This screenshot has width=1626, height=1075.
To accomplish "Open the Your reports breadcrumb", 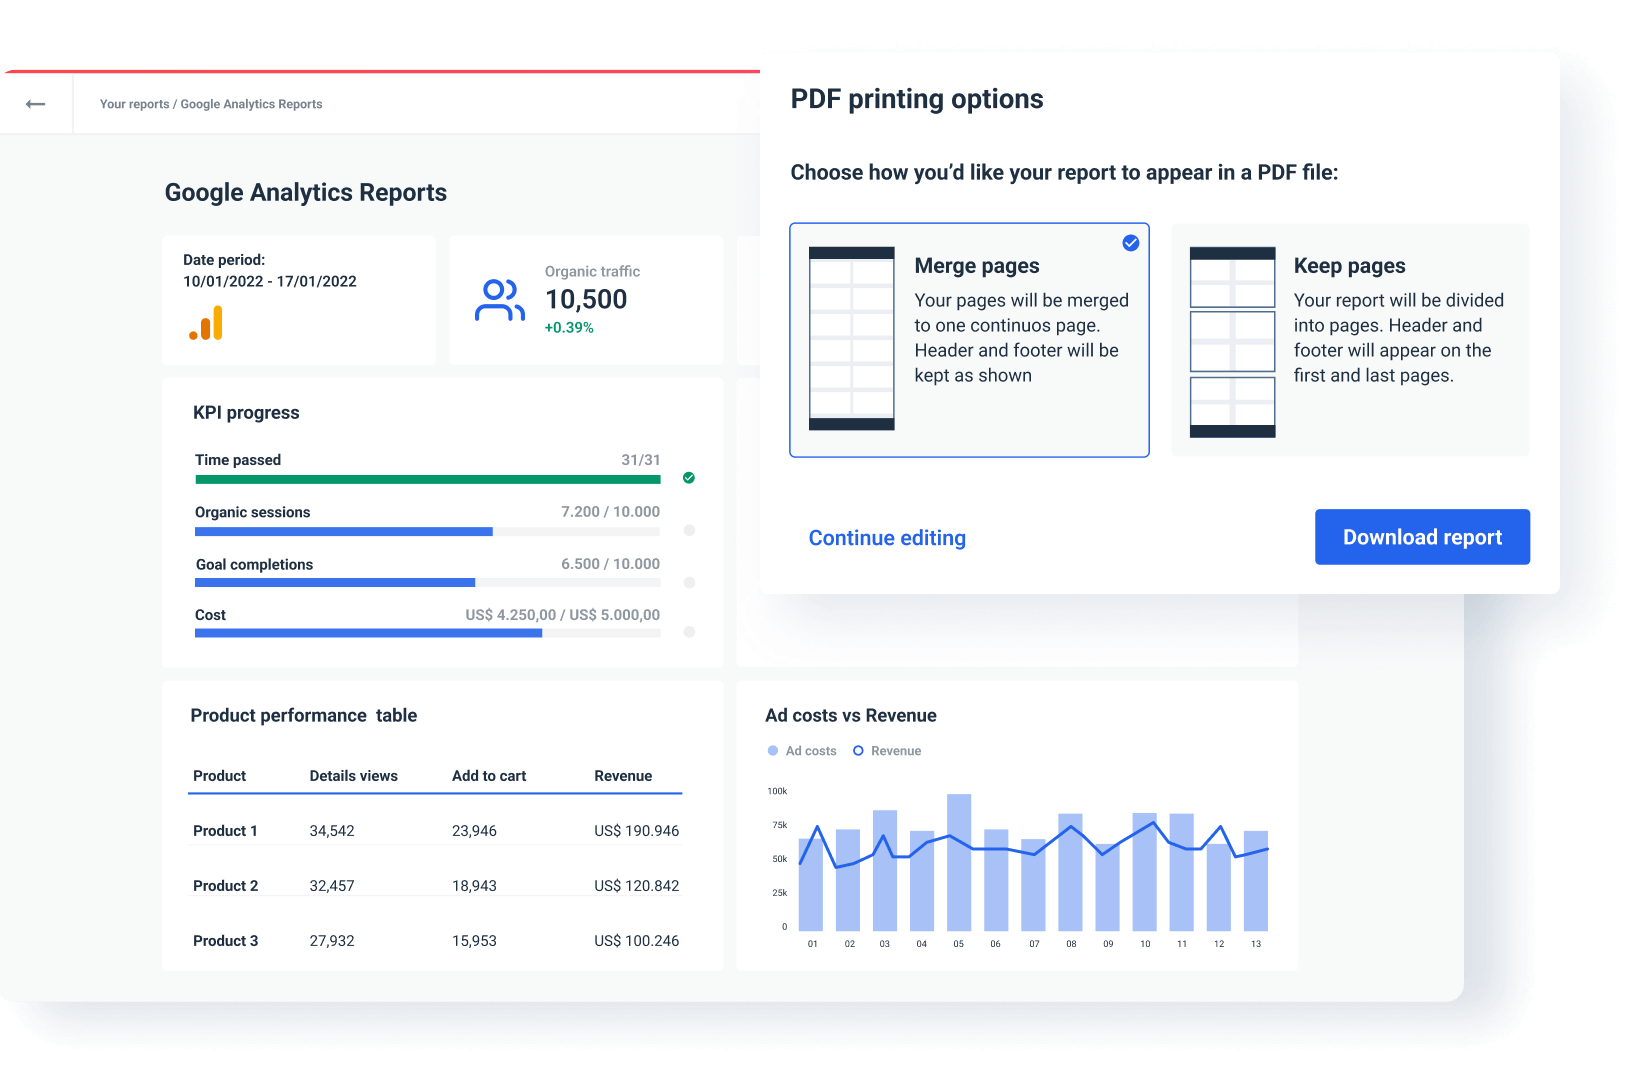I will click(134, 104).
